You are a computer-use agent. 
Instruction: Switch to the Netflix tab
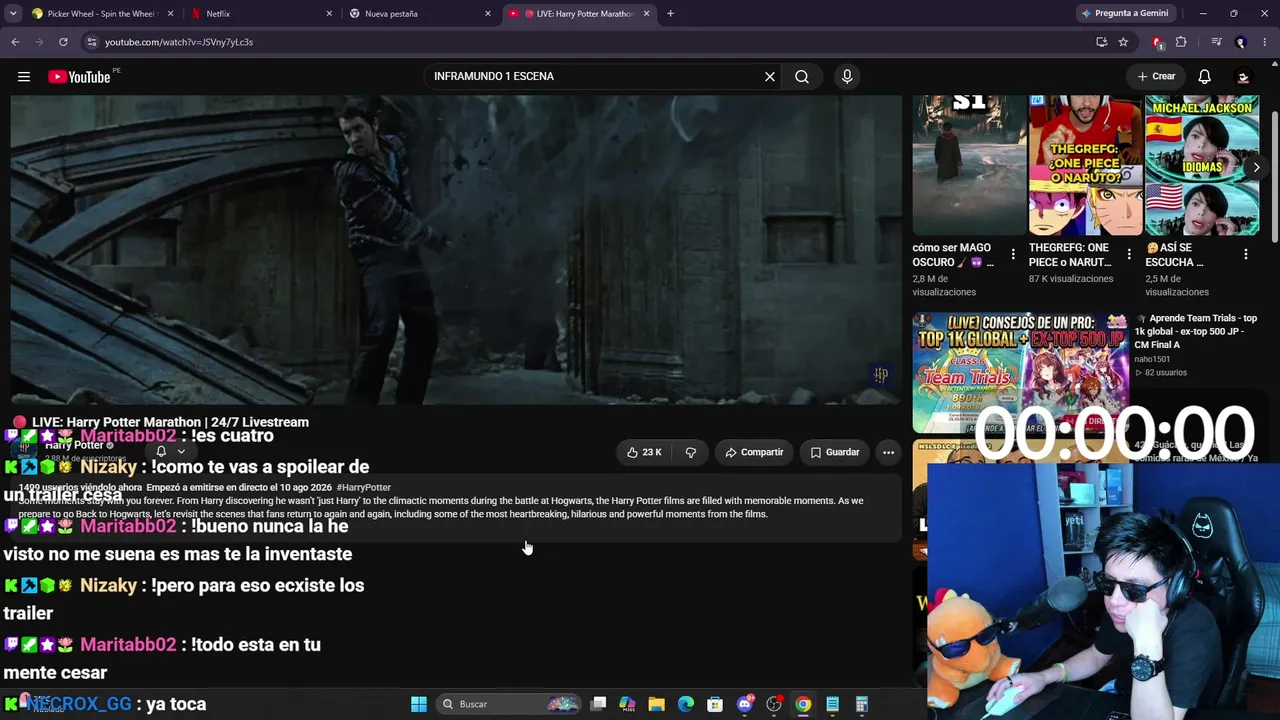(x=260, y=14)
